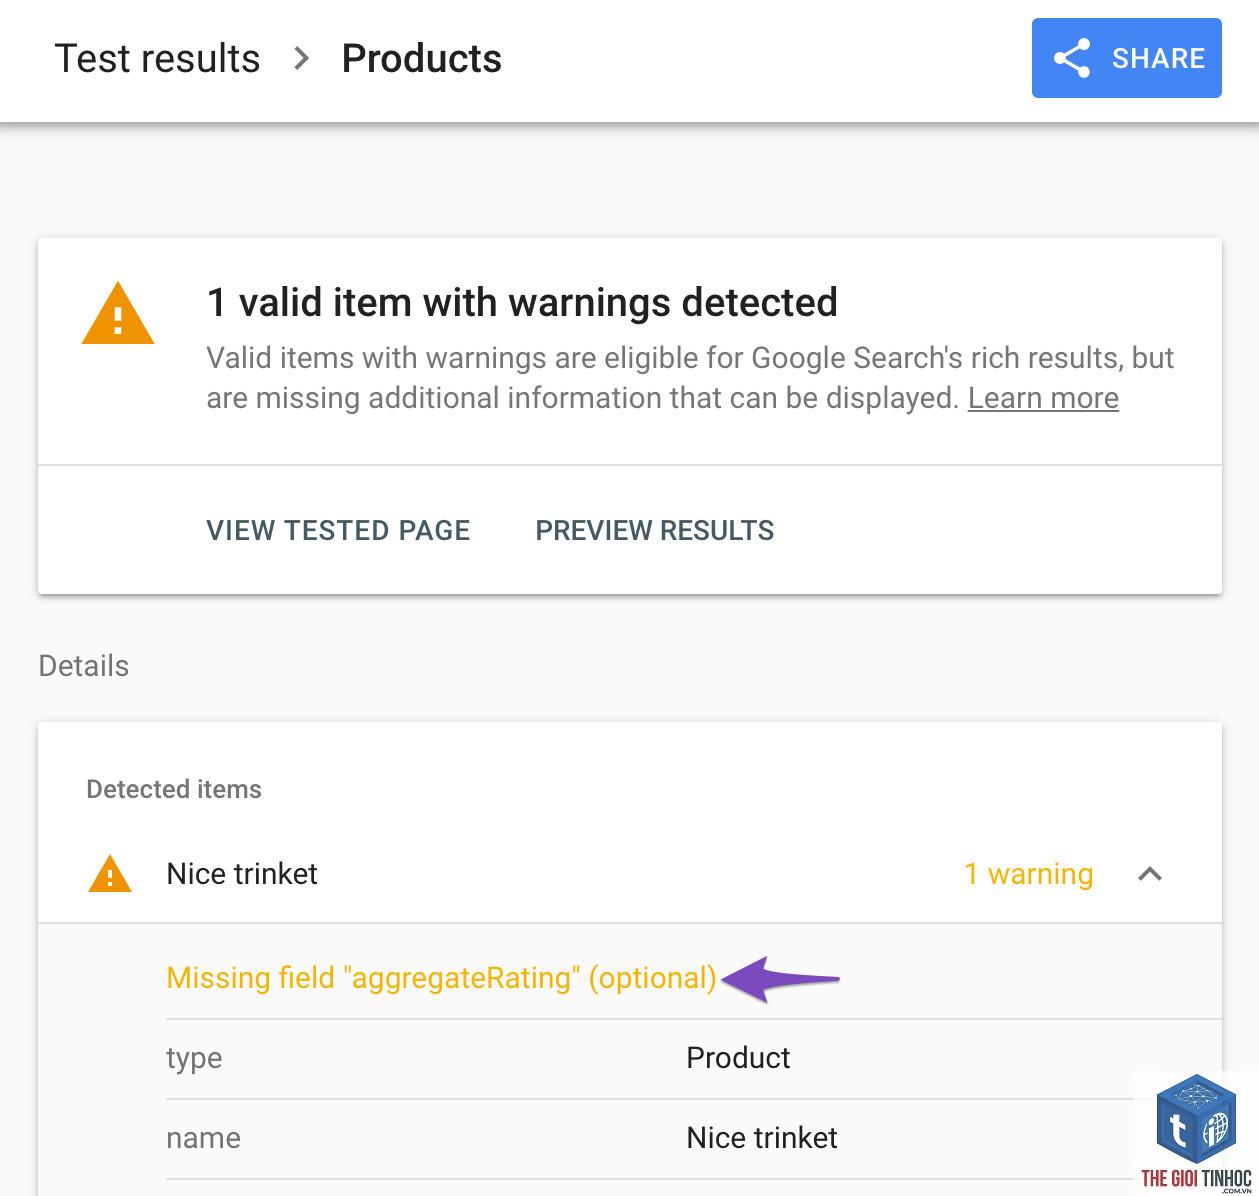Viewport: 1259px width, 1196px height.
Task: Go back to Test results breadcrumb
Action: pyautogui.click(x=157, y=58)
